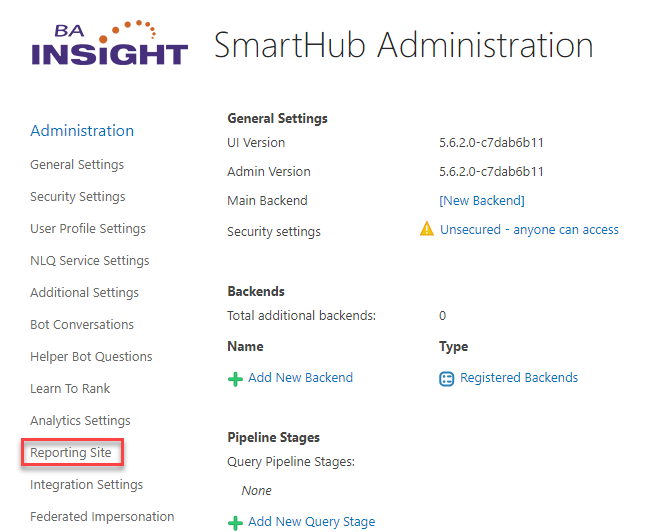
Task: Go to Security Settings page
Action: [x=78, y=197]
